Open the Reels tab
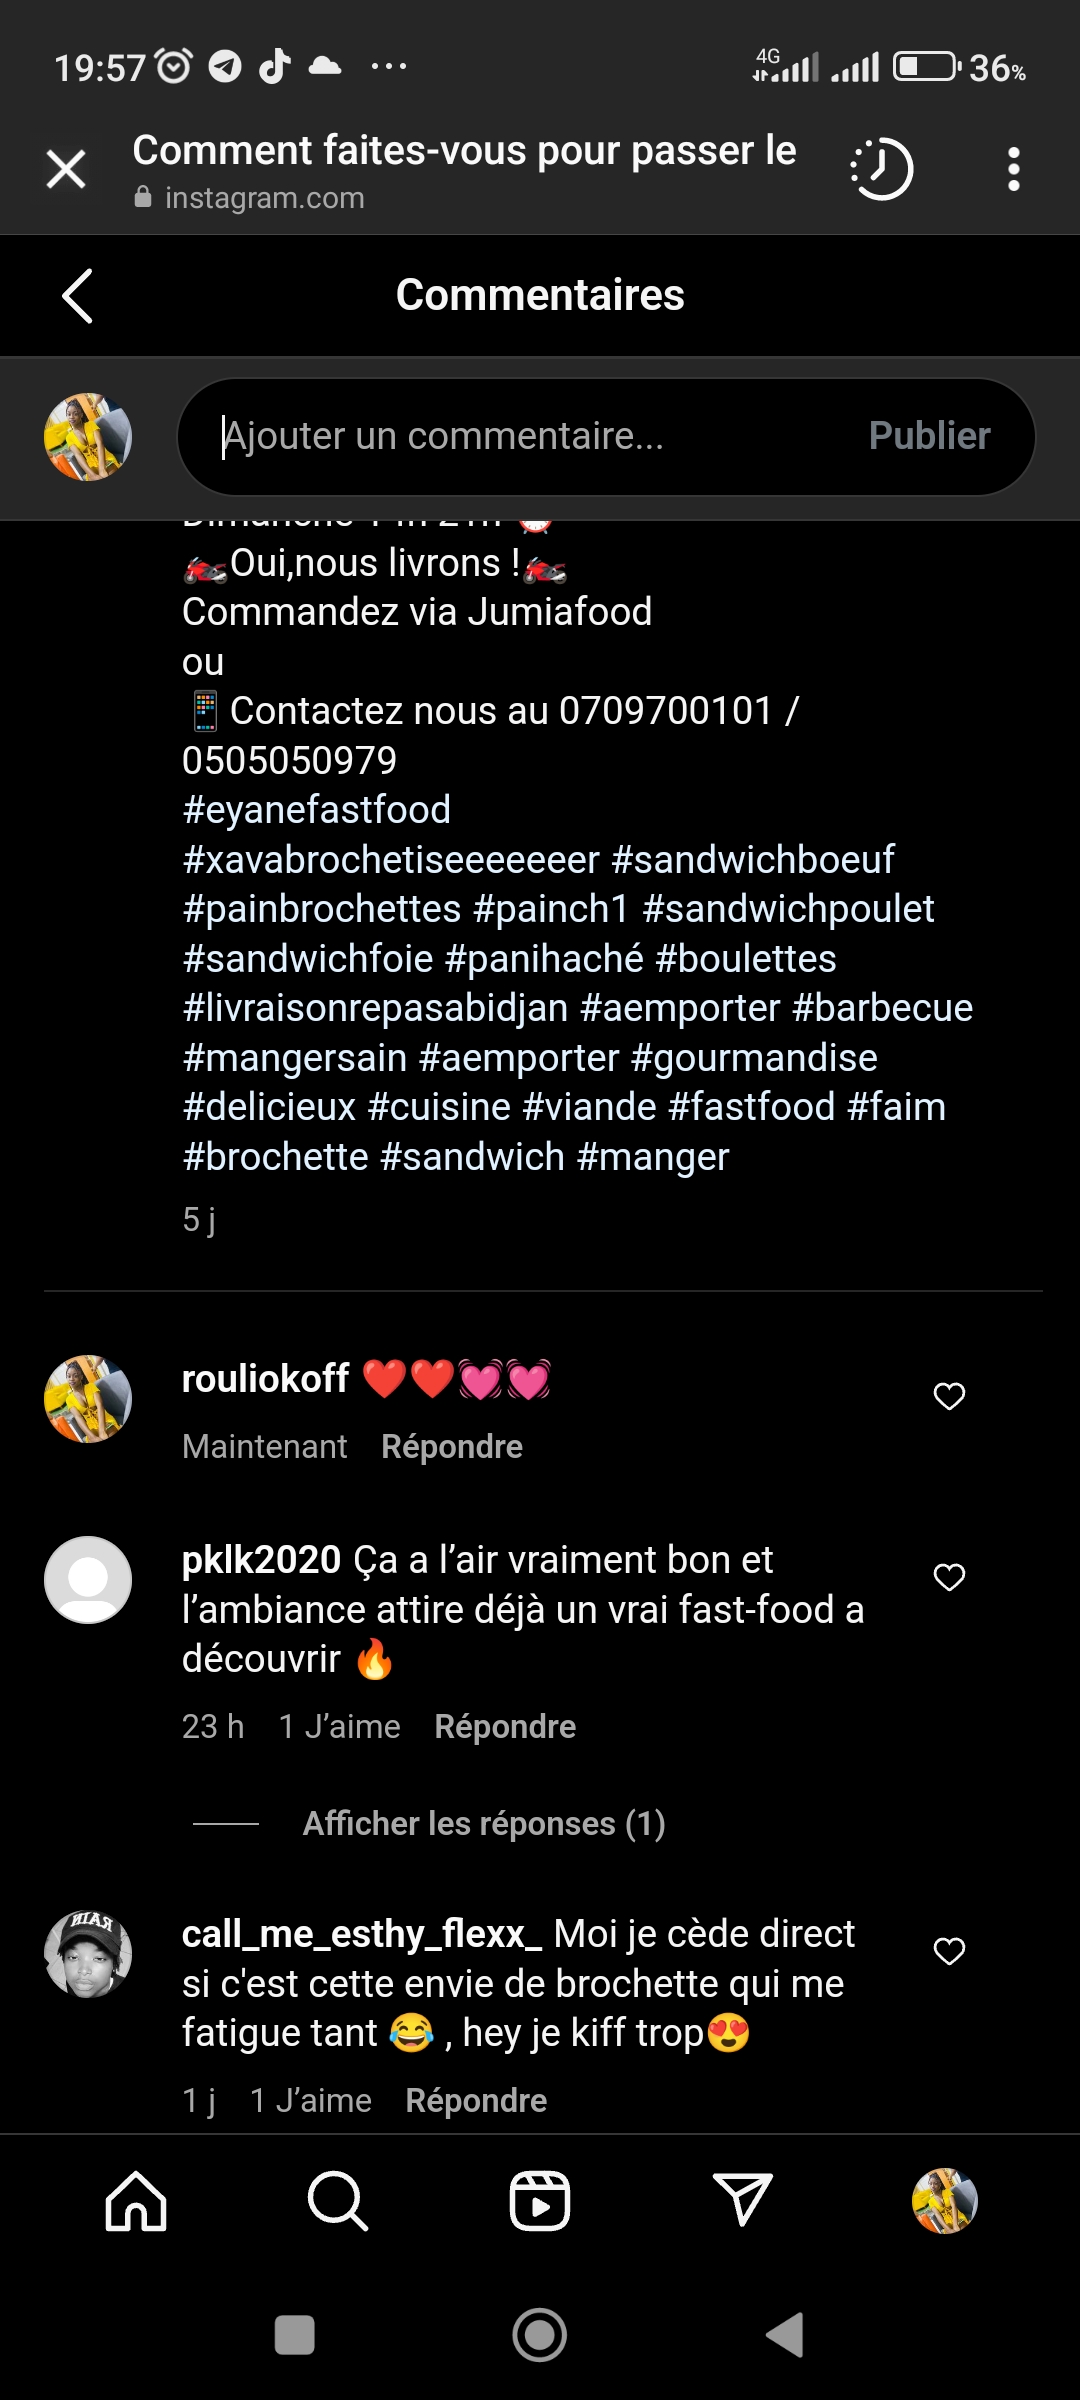Viewport: 1080px width, 2400px height. click(540, 2201)
